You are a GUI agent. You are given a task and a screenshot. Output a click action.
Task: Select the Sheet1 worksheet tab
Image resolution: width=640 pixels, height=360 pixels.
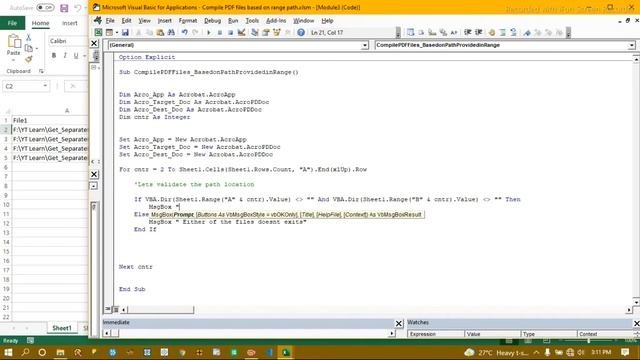[x=62, y=328]
